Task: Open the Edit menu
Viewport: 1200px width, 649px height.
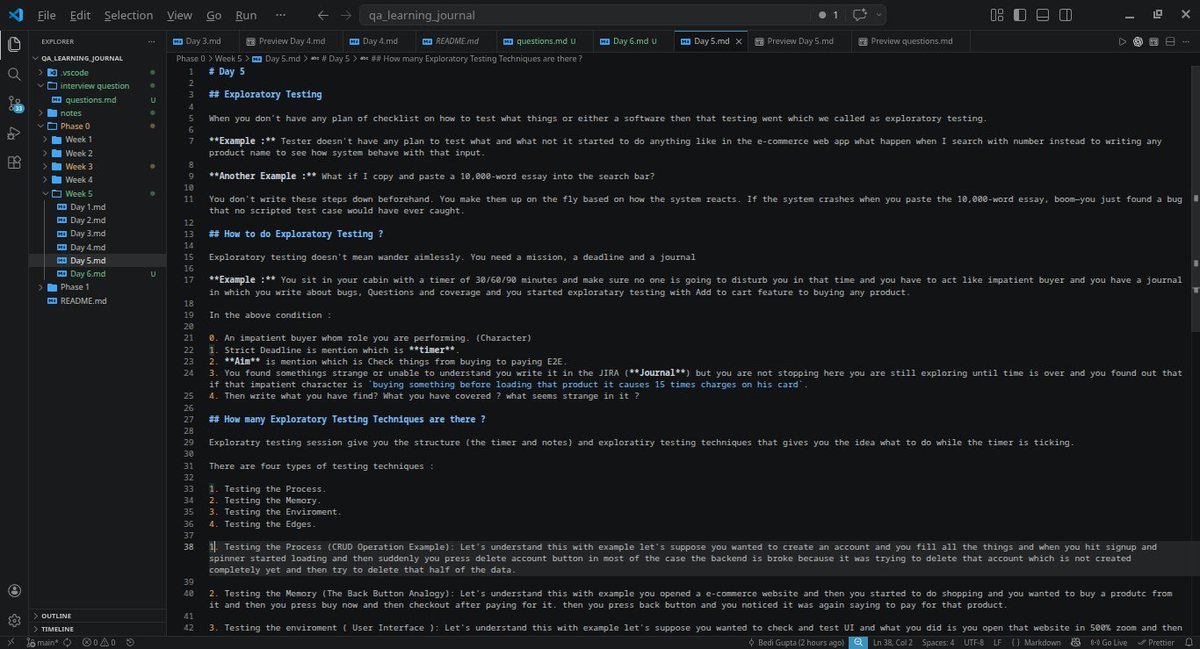Action: pyautogui.click(x=80, y=15)
